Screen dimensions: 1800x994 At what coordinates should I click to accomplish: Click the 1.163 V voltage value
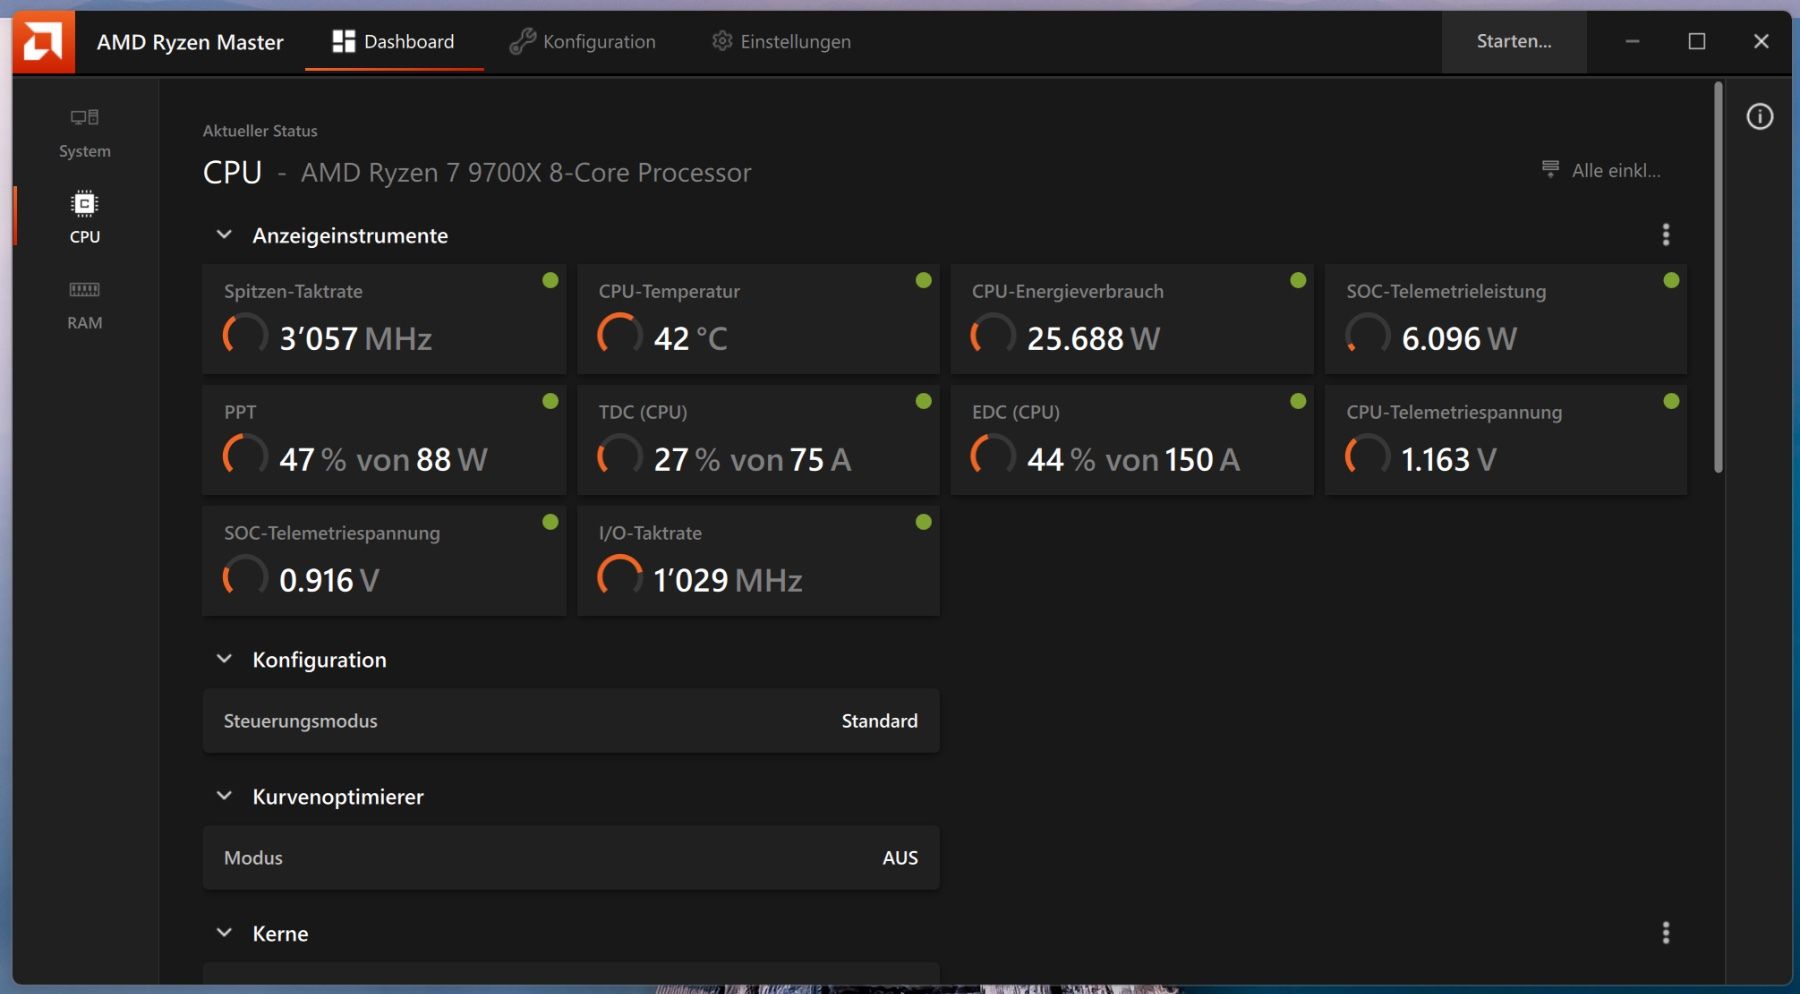click(1449, 460)
